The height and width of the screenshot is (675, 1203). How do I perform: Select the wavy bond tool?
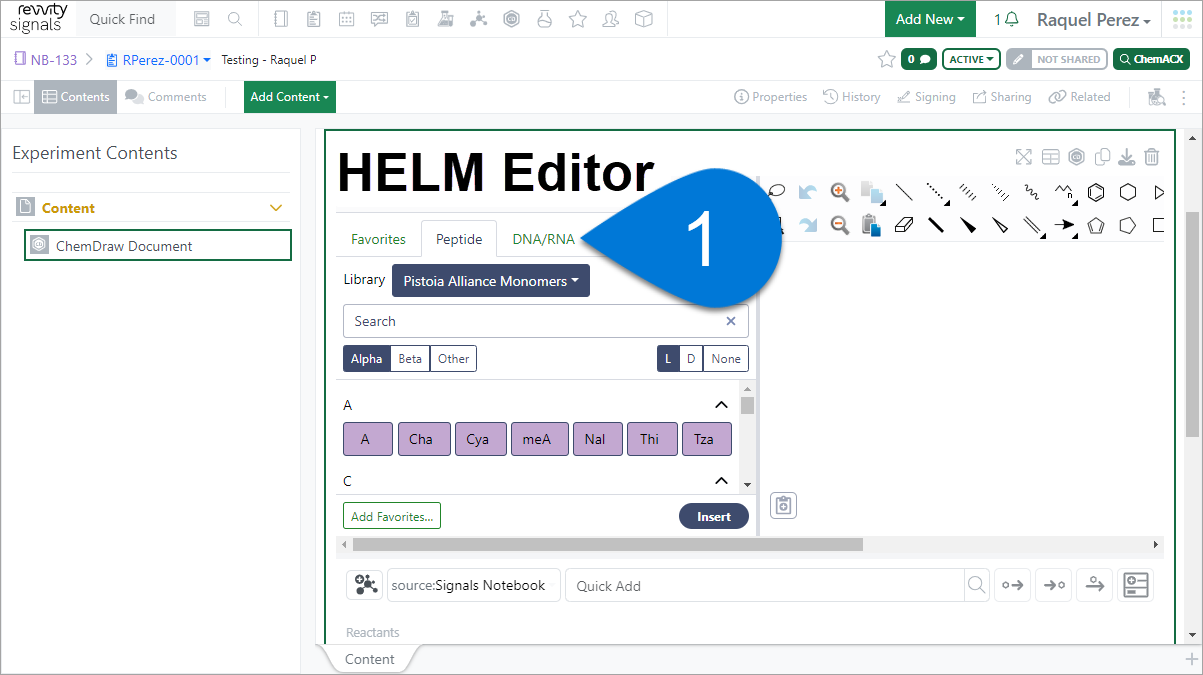pos(1031,191)
